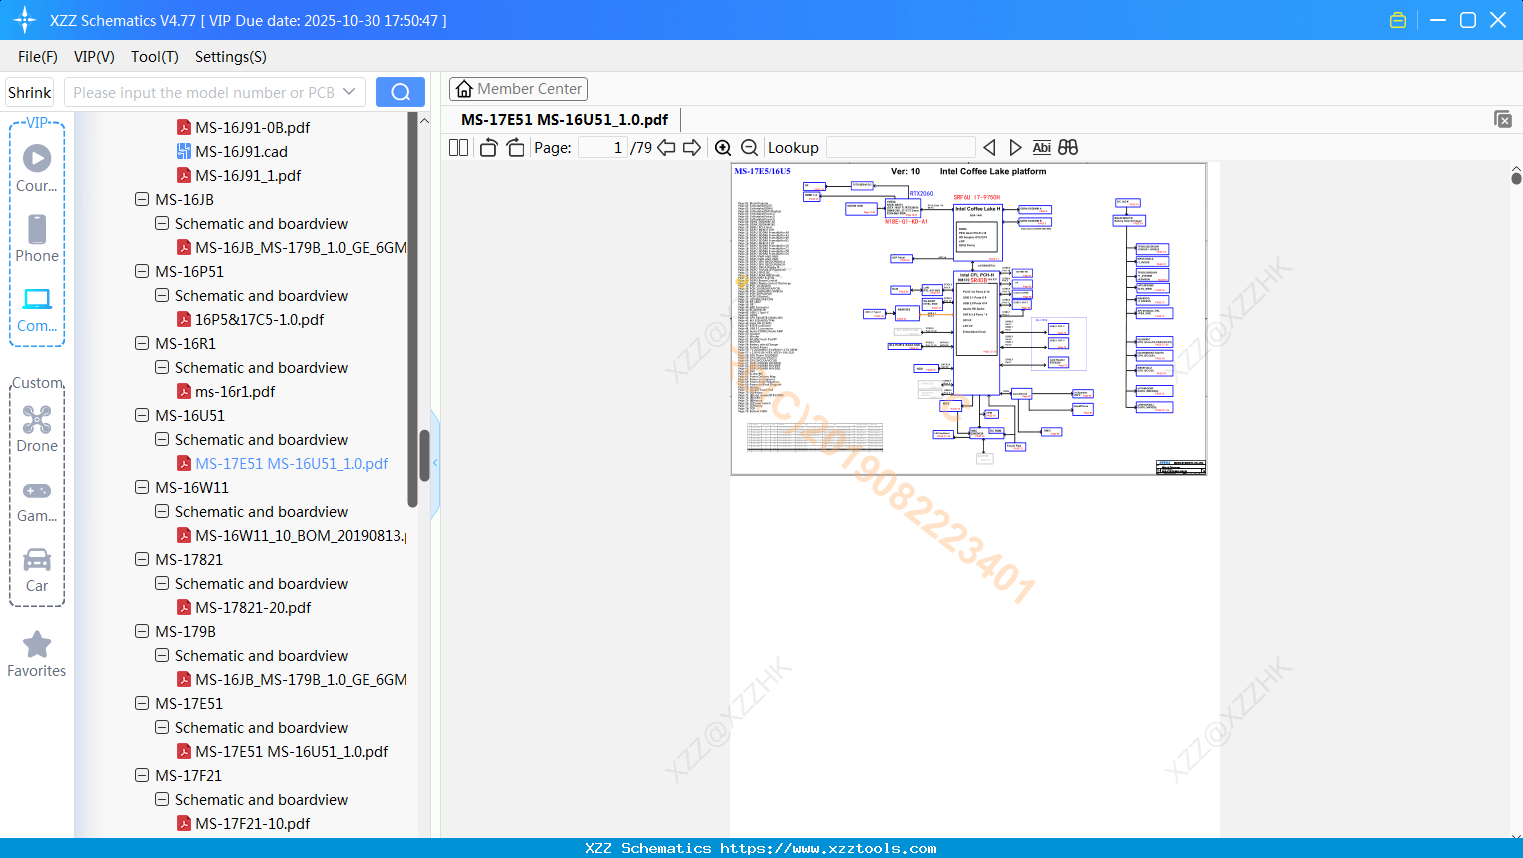Collapse the MS-179B tree node
This screenshot has width=1523, height=858.
pos(142,631)
